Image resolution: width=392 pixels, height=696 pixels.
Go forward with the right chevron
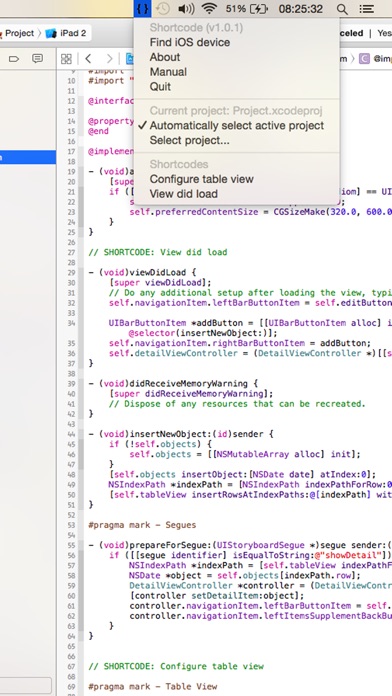click(109, 59)
